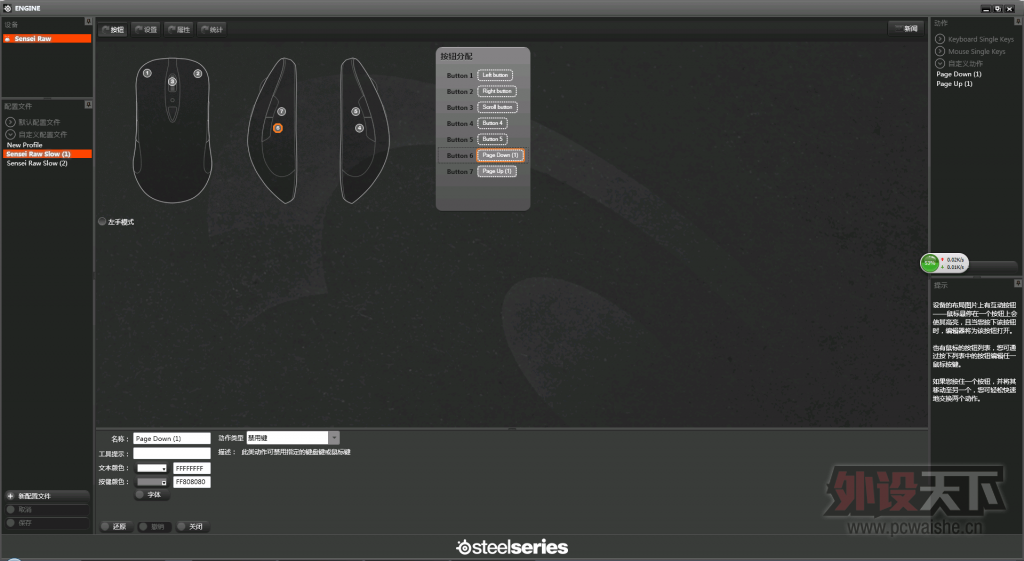Click the SteelSeries logo at bottom
1024x561 pixels.
(x=512, y=547)
